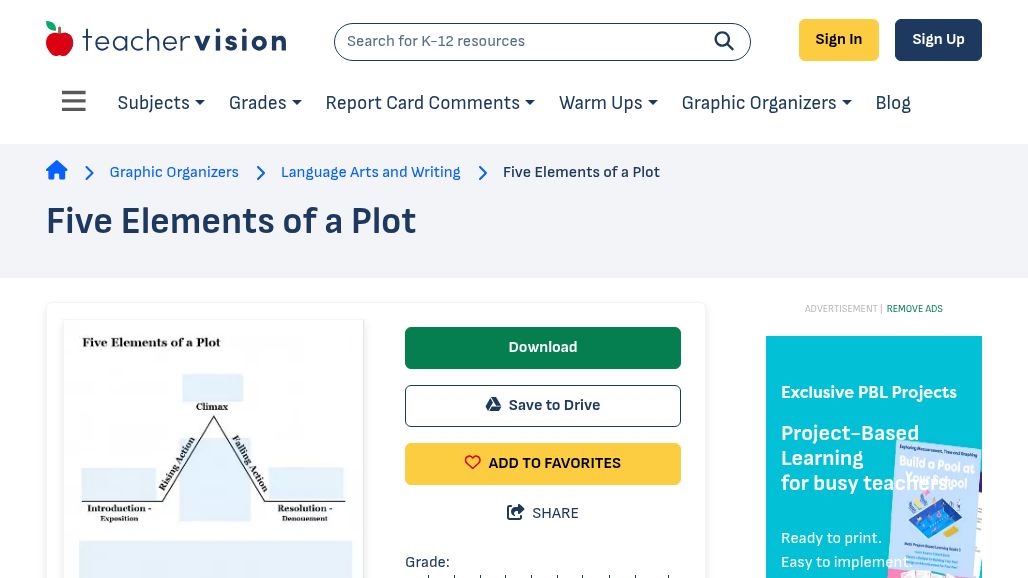
Task: Expand the Grades dropdown menu
Action: coord(265,103)
